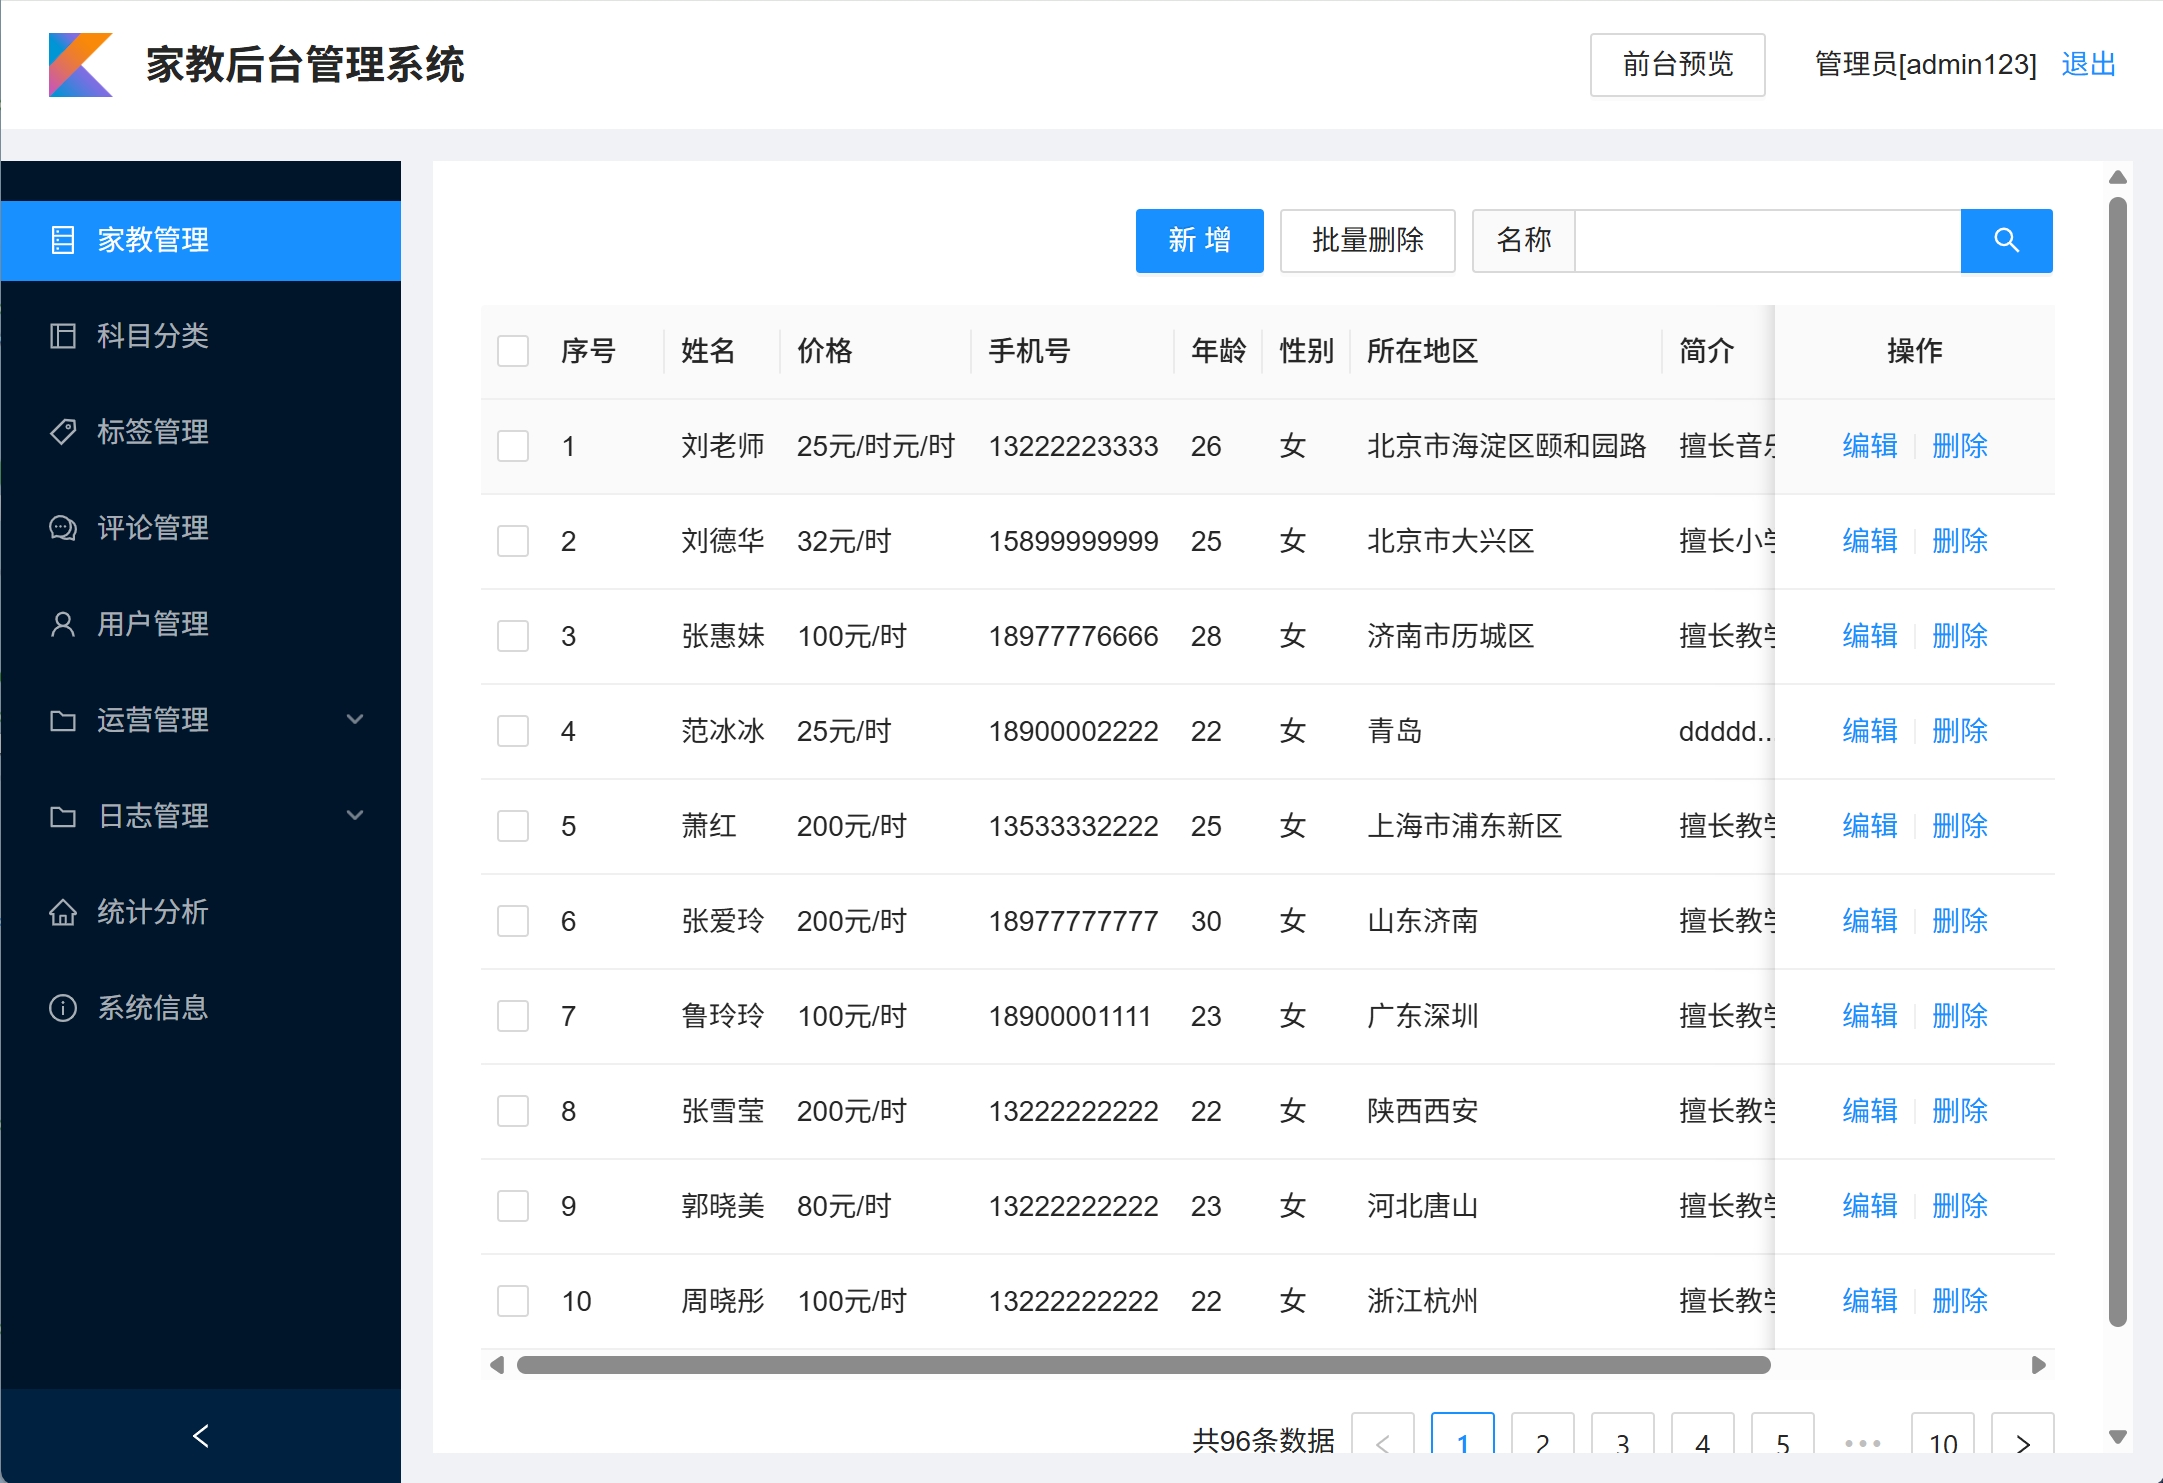
Task: Tick the checkbox for 刘德华's row
Action: [513, 540]
